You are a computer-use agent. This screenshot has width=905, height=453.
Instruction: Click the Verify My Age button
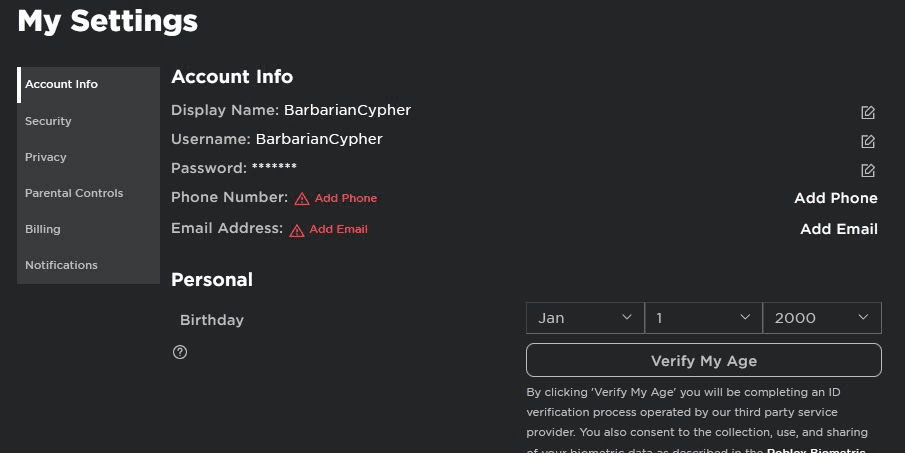(704, 361)
